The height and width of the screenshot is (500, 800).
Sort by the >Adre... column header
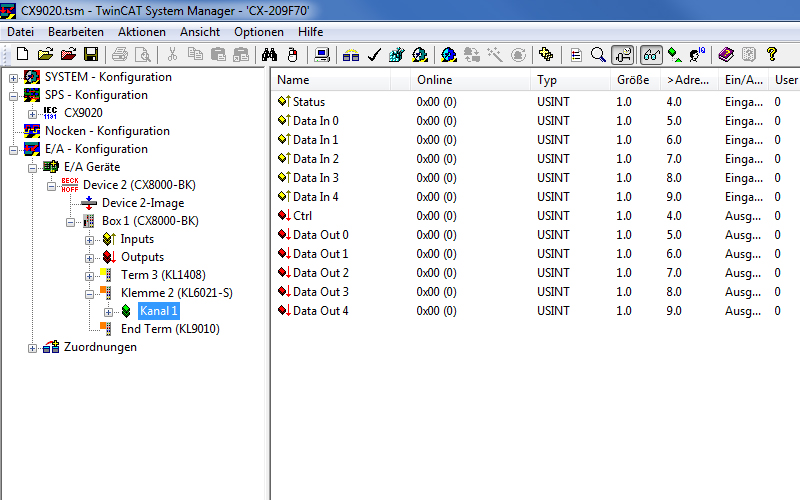tap(689, 80)
